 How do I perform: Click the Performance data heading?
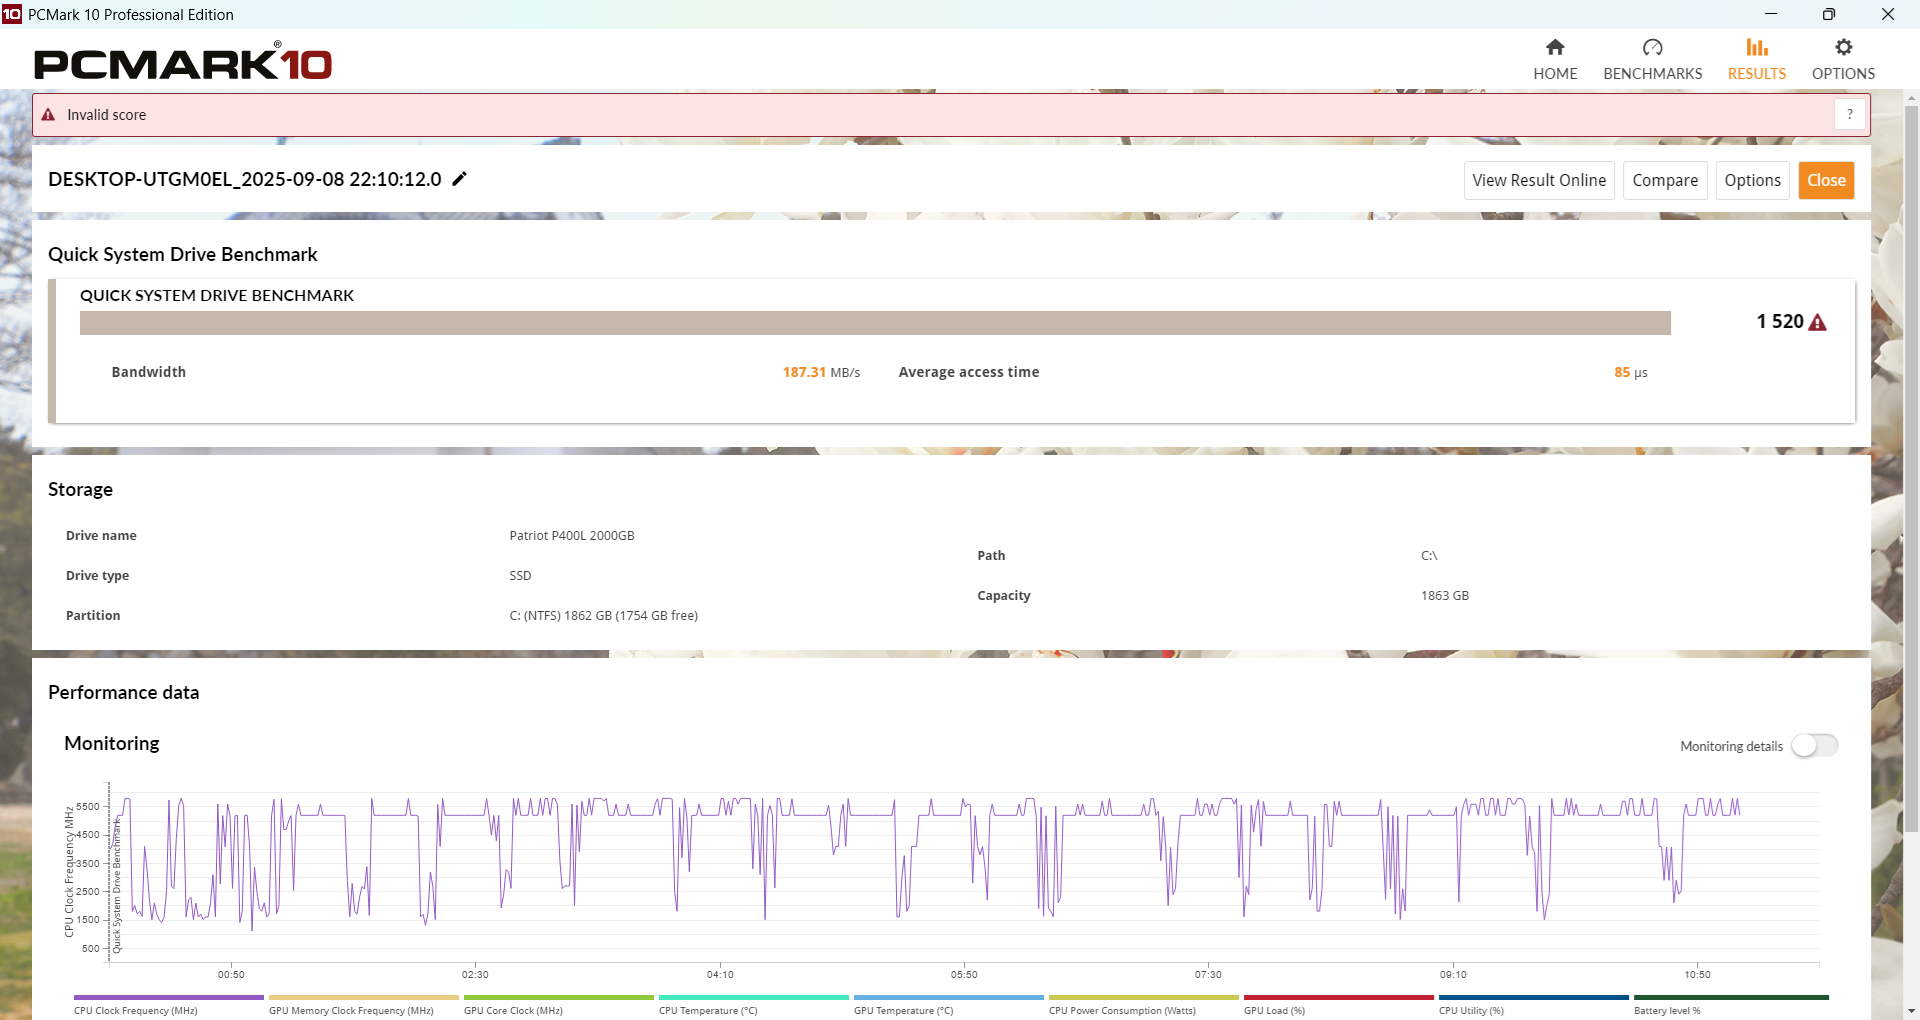click(124, 692)
